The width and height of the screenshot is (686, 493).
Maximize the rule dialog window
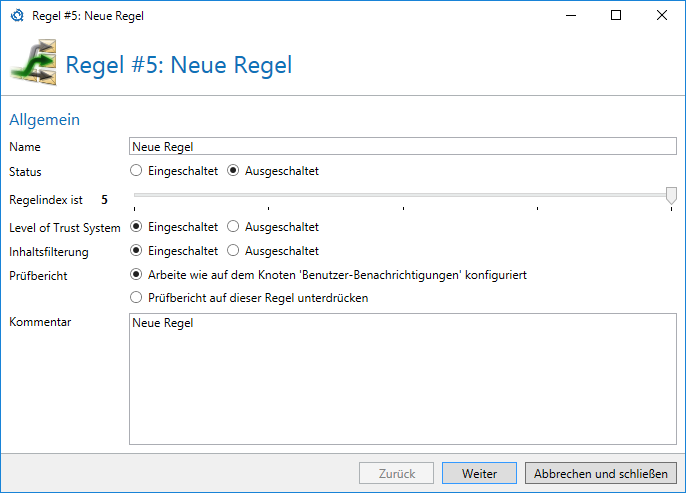(616, 15)
